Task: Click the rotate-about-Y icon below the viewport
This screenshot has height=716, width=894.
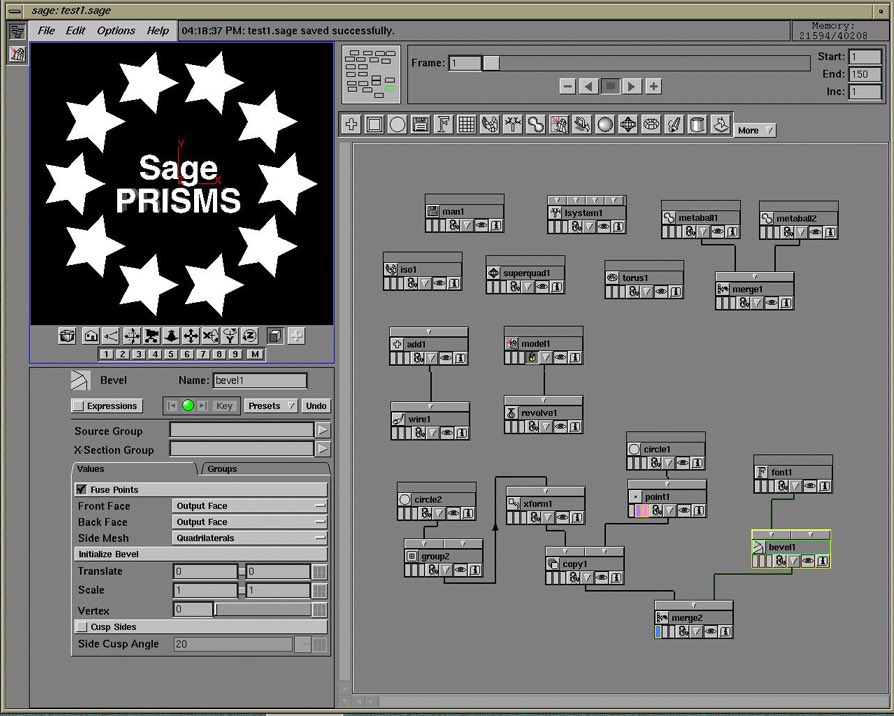Action: pos(230,336)
